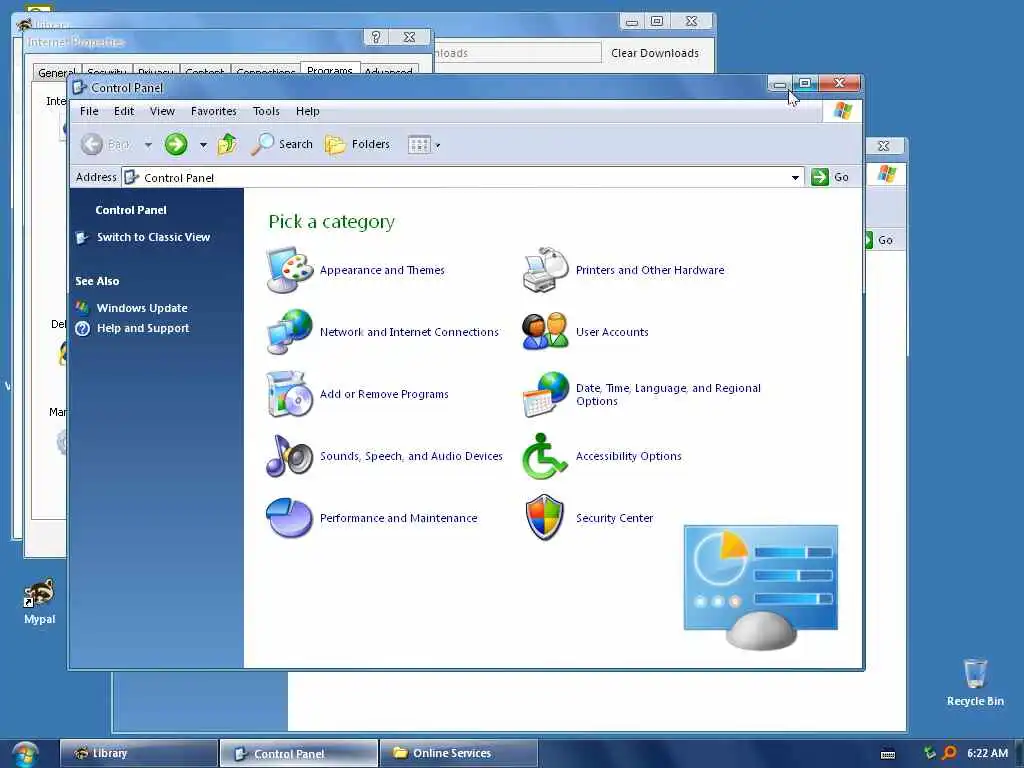This screenshot has width=1024, height=768.
Task: Click the Windows Update sidebar icon
Action: tap(82, 308)
